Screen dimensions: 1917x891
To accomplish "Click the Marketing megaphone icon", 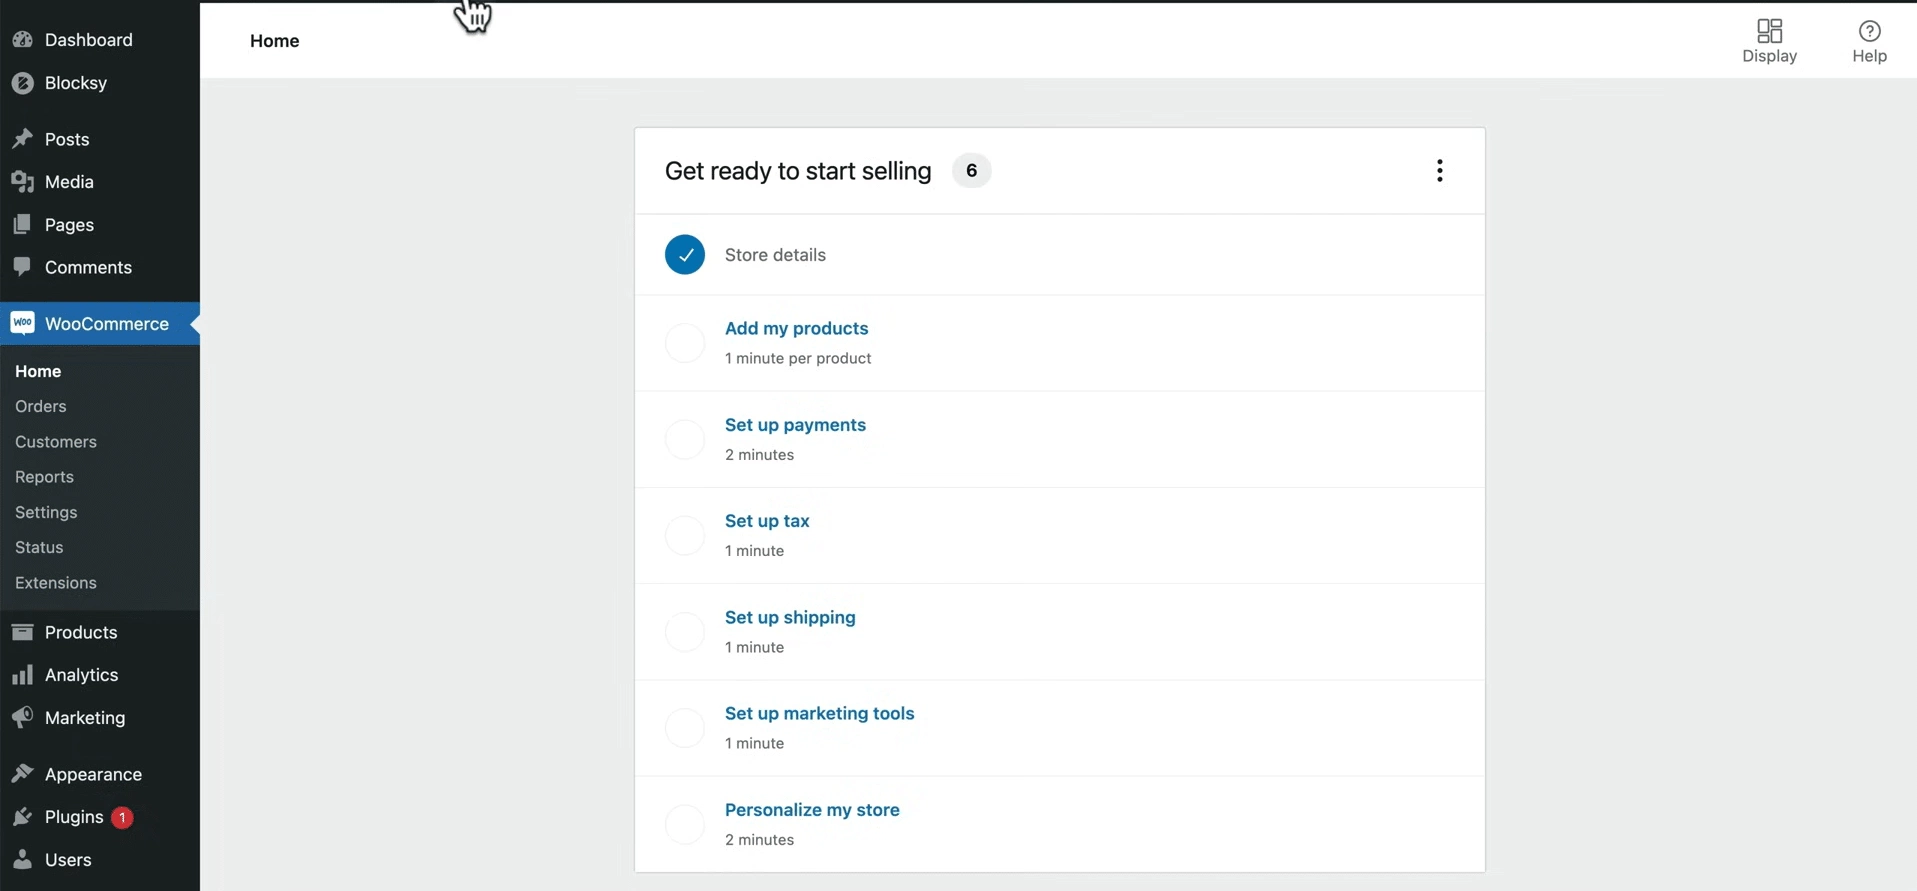I will 22,718.
